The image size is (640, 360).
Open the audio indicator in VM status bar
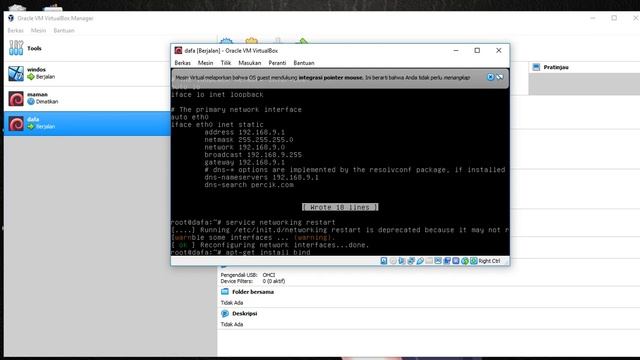click(402, 261)
